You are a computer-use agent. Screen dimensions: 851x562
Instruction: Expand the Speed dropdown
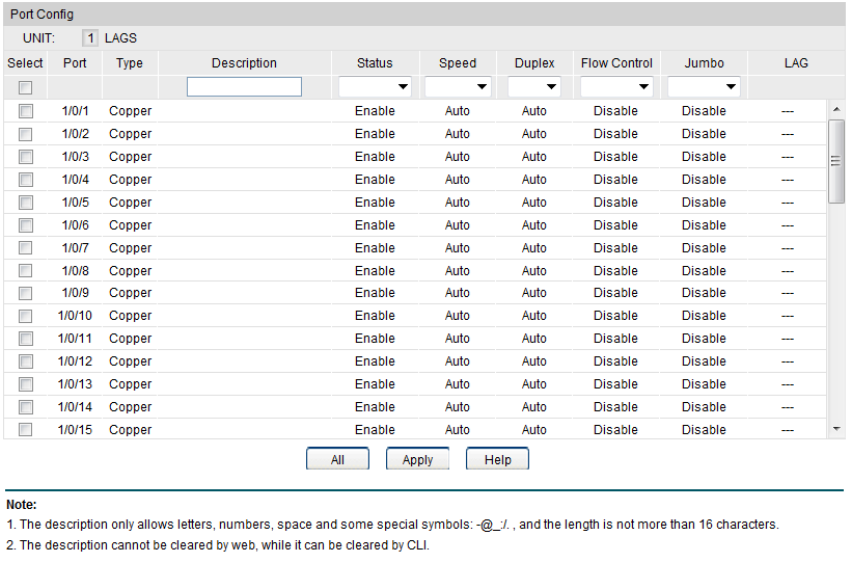[x=457, y=87]
